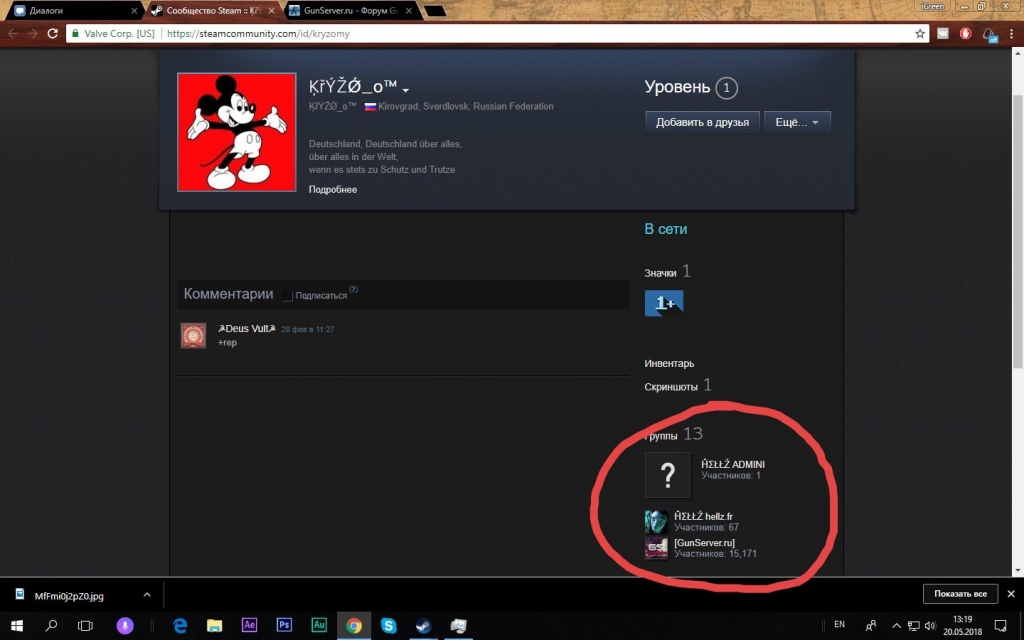Click the Добавить в друзья button
Screen dimensions: 1024x640
pos(702,122)
